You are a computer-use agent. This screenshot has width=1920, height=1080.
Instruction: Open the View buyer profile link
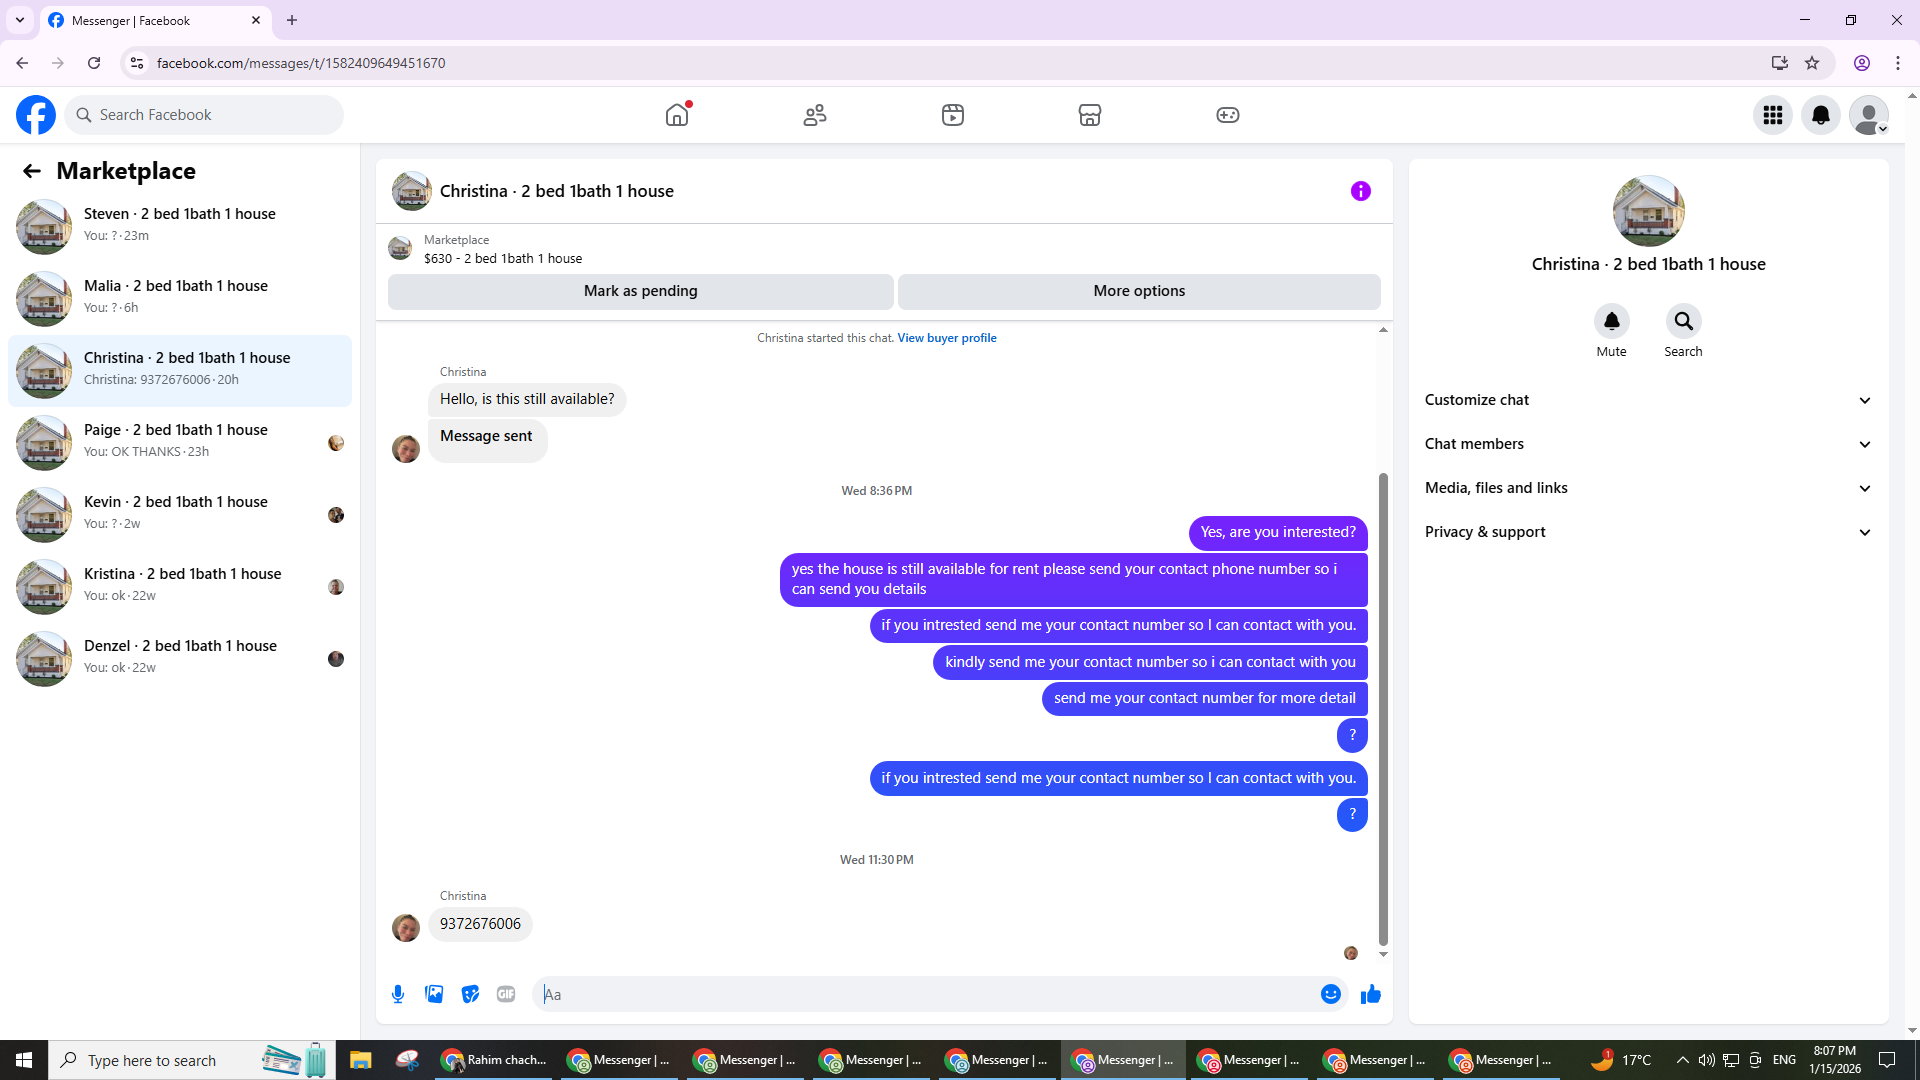point(946,338)
